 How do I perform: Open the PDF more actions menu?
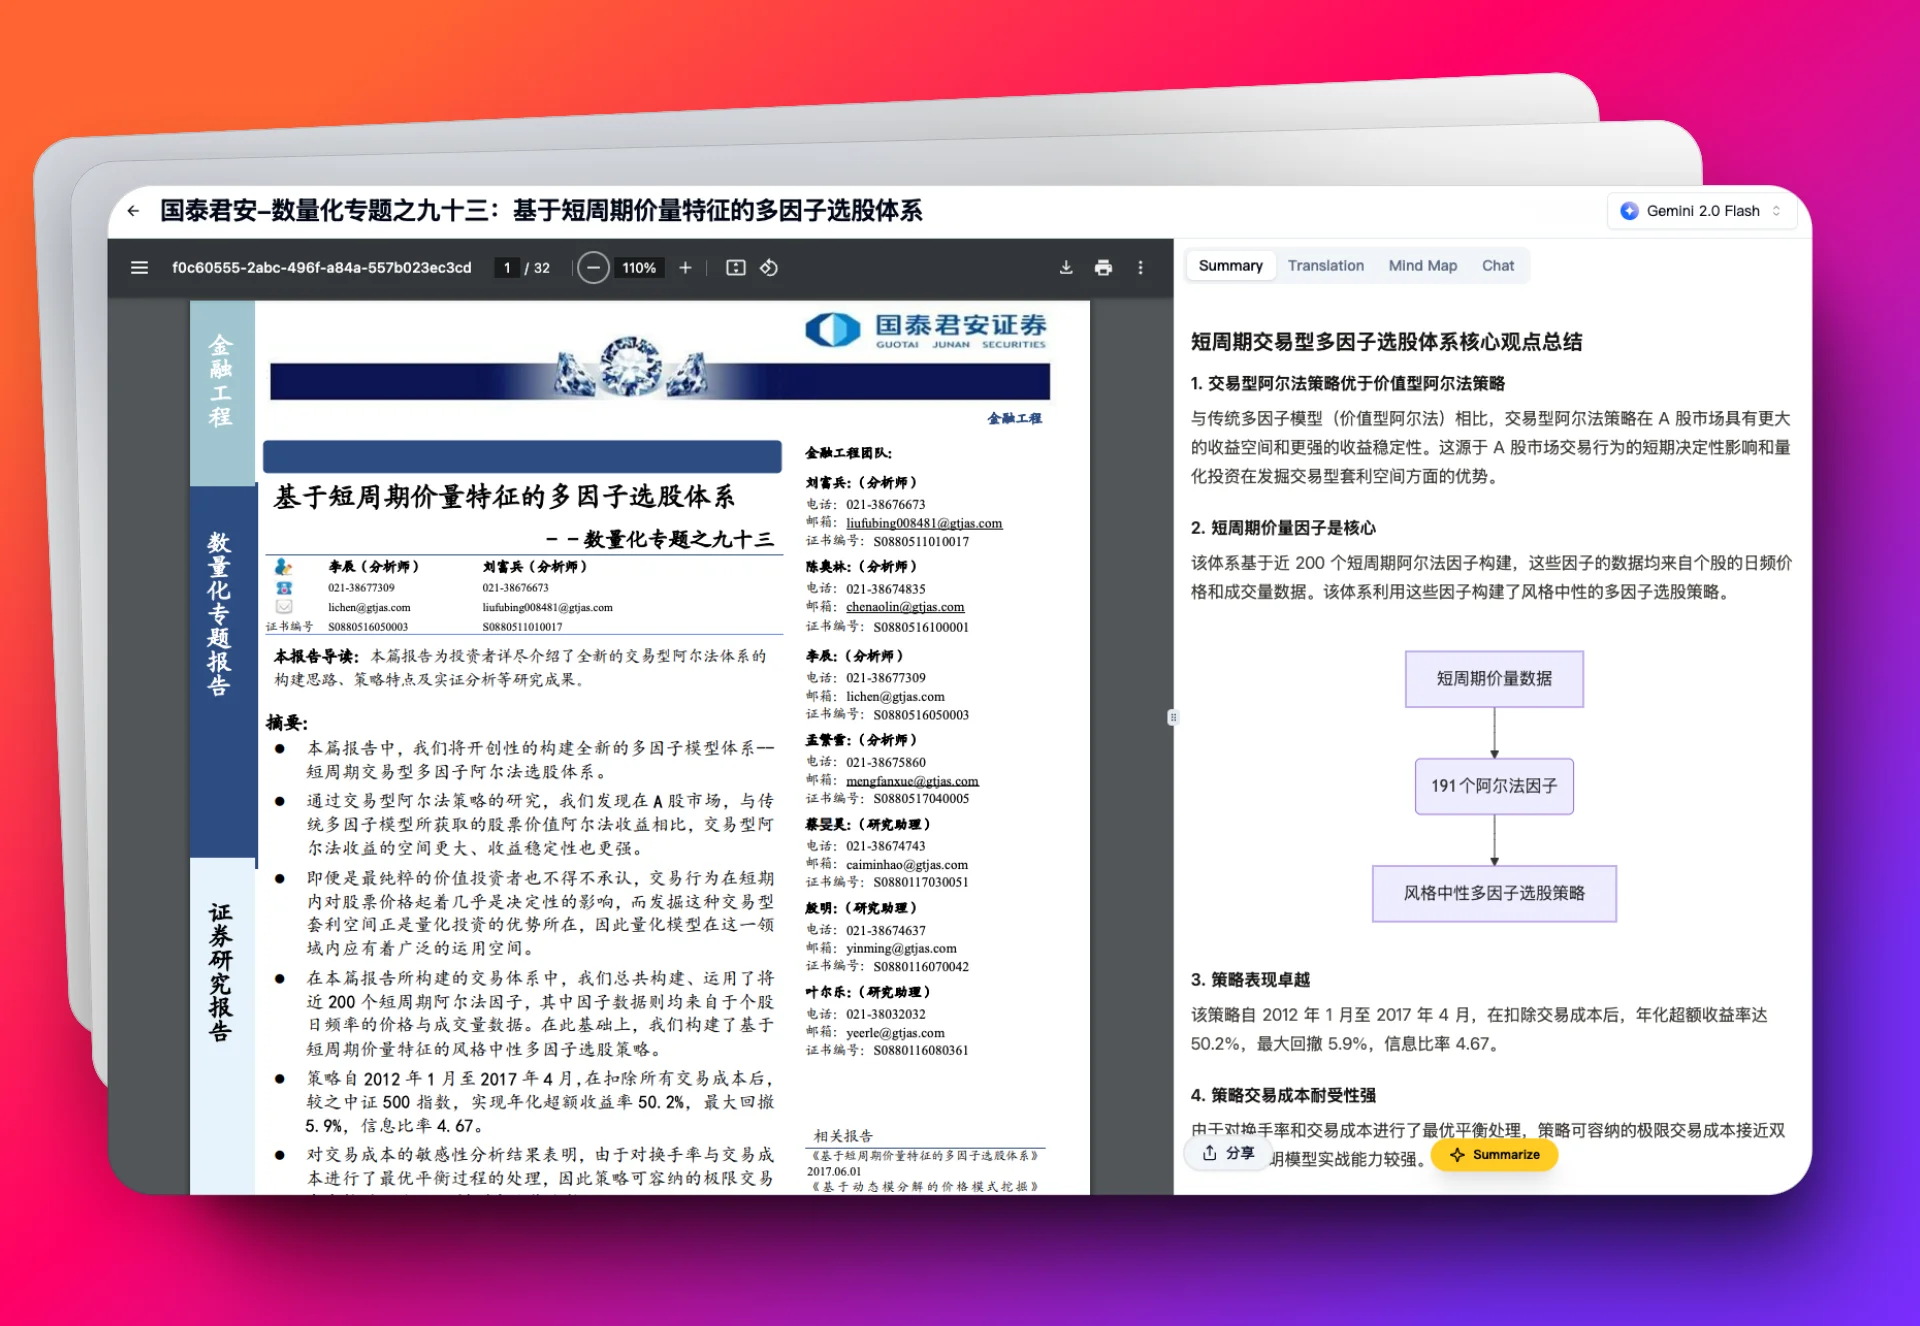point(1140,268)
